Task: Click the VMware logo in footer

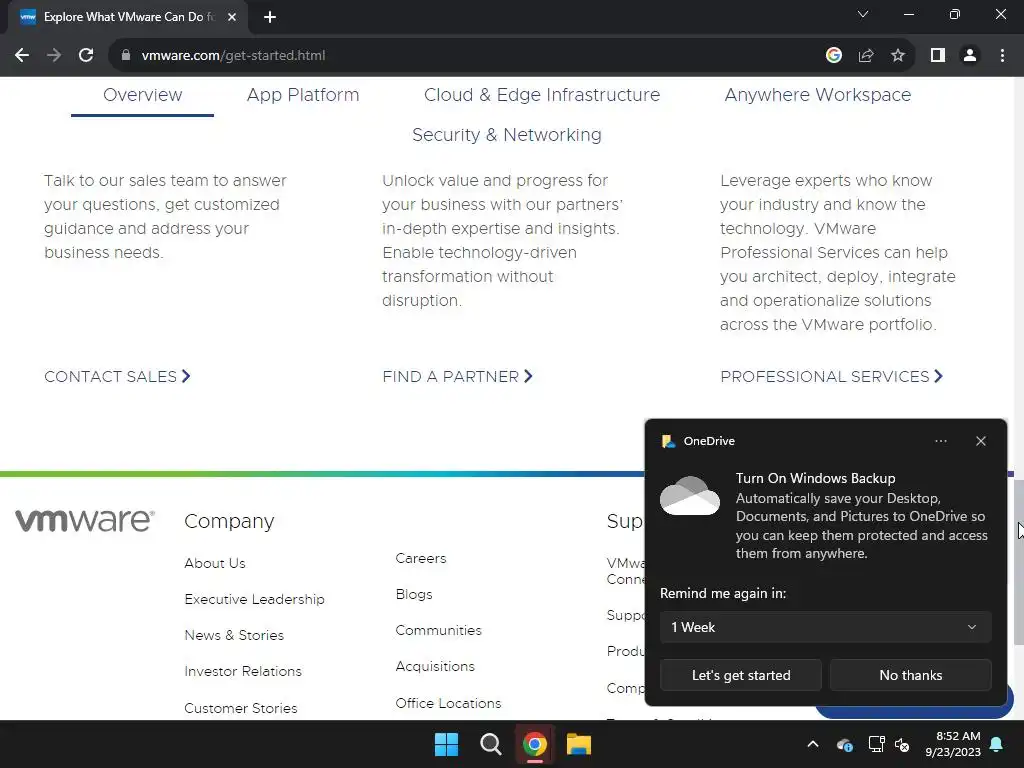Action: pyautogui.click(x=85, y=520)
